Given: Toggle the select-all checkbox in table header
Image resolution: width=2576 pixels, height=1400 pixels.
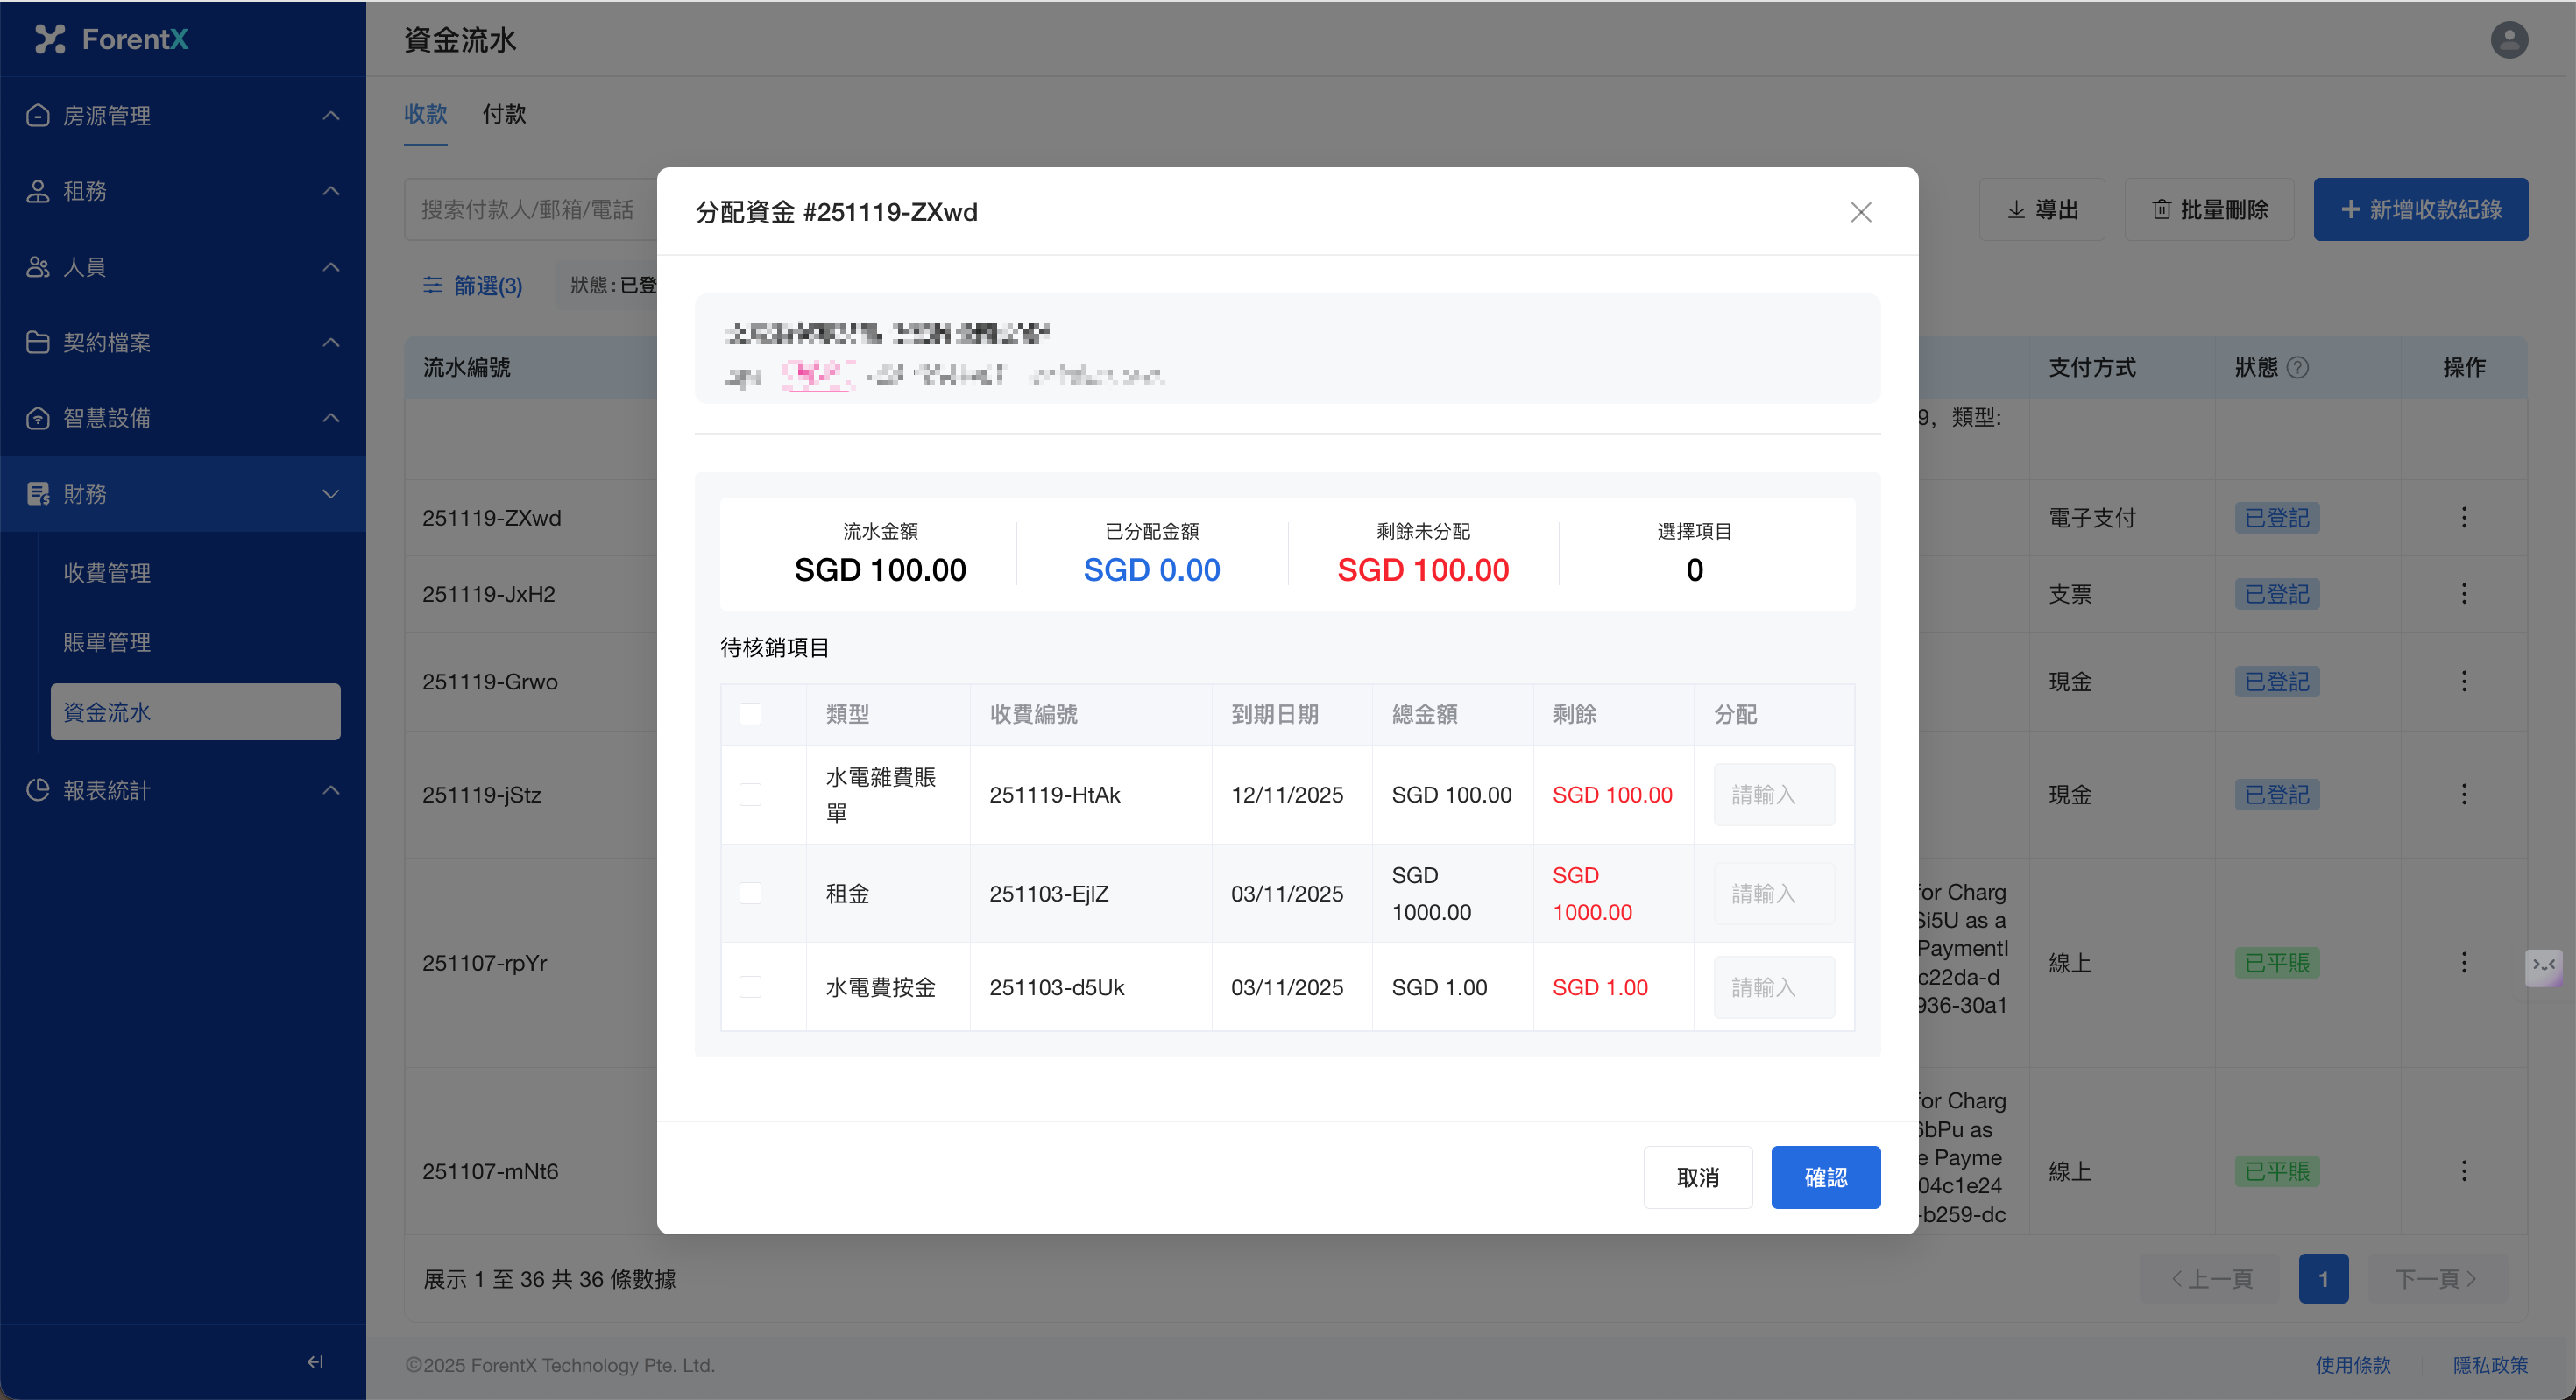Looking at the screenshot, I should 750,714.
